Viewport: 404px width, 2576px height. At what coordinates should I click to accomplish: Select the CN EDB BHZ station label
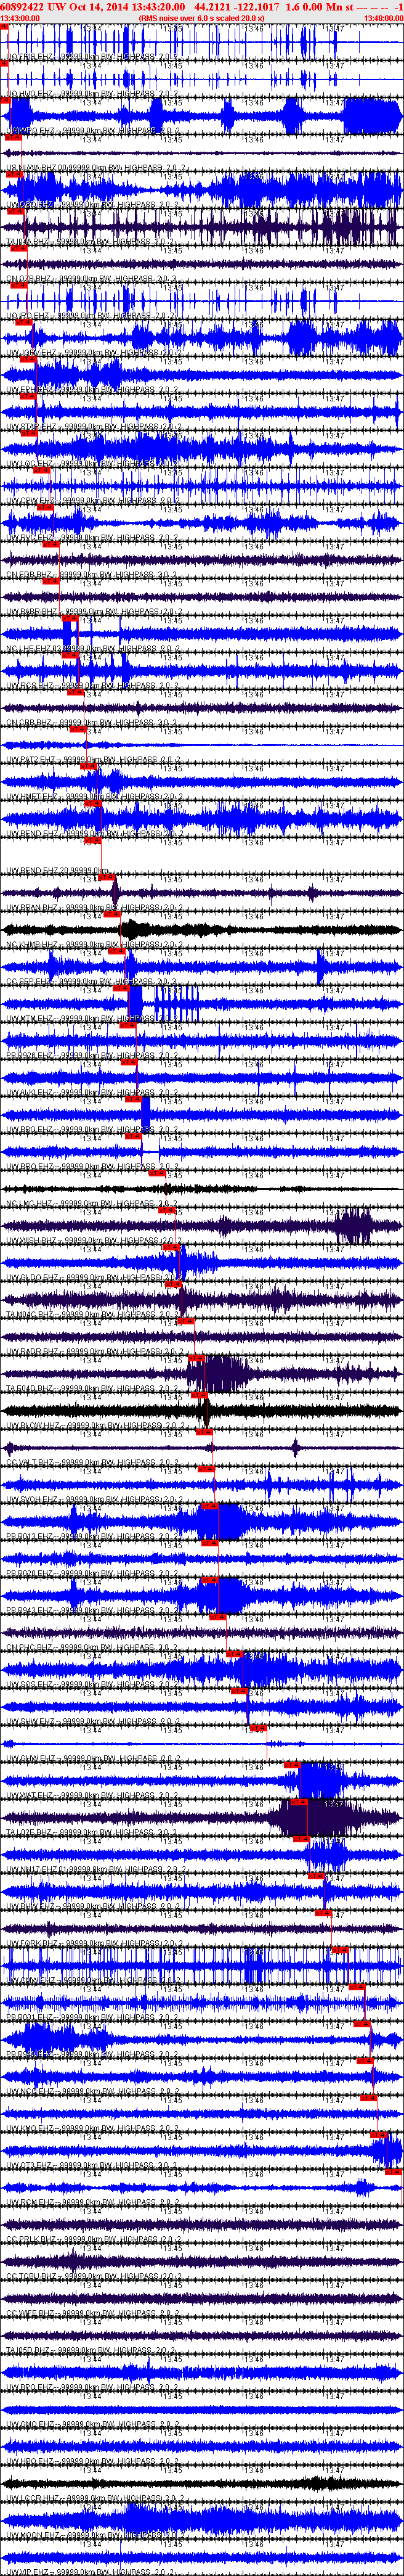93,575
